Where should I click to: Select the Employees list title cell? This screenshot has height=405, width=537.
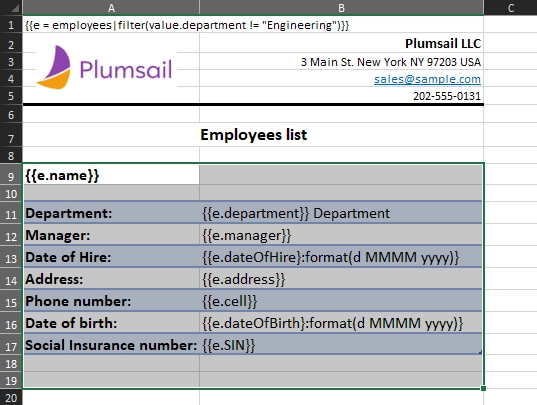tap(253, 135)
